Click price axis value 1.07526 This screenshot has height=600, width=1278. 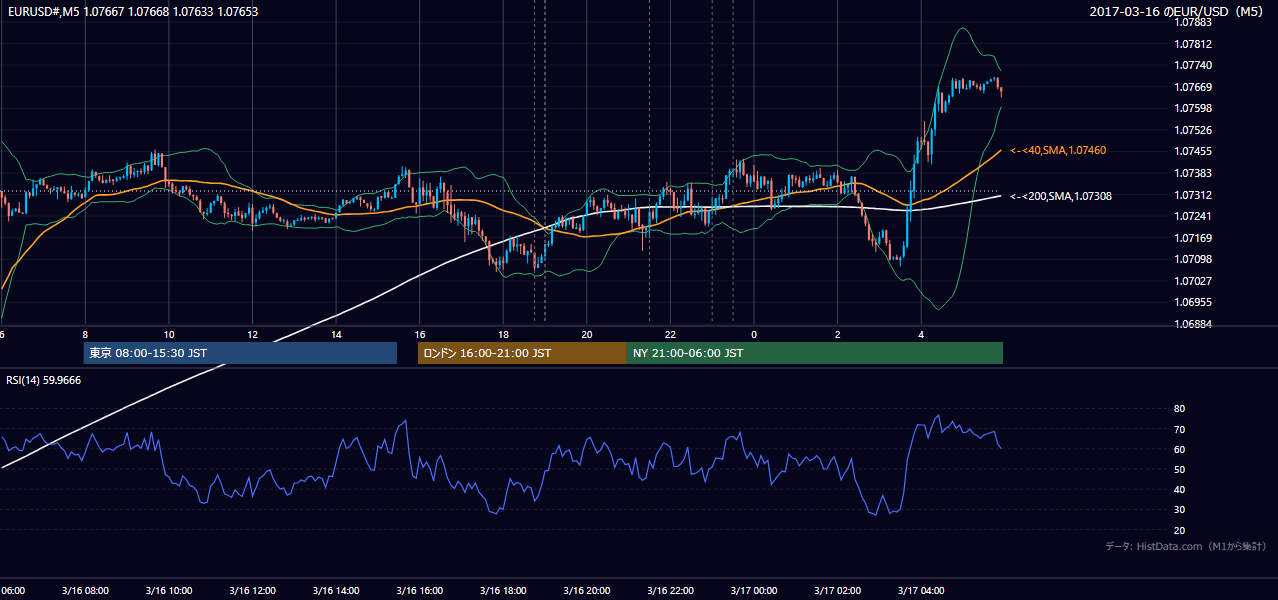(x=1194, y=130)
